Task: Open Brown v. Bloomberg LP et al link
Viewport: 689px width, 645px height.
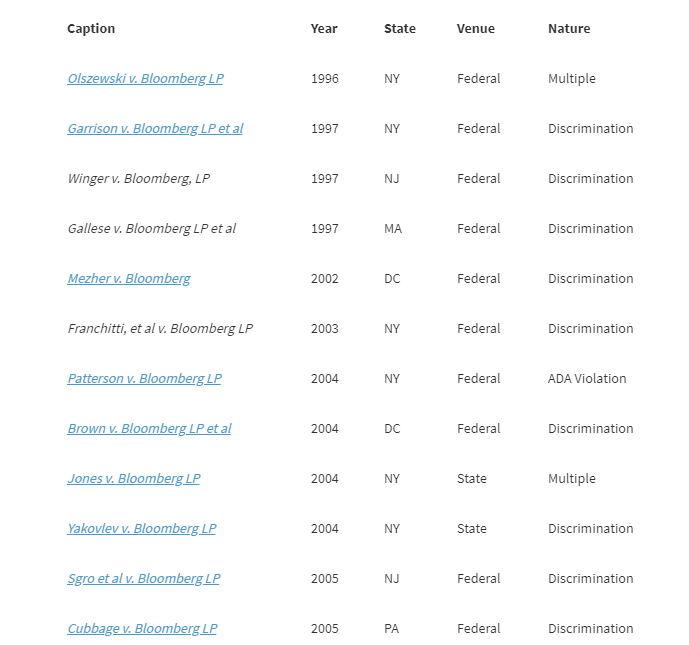Action: tap(149, 428)
